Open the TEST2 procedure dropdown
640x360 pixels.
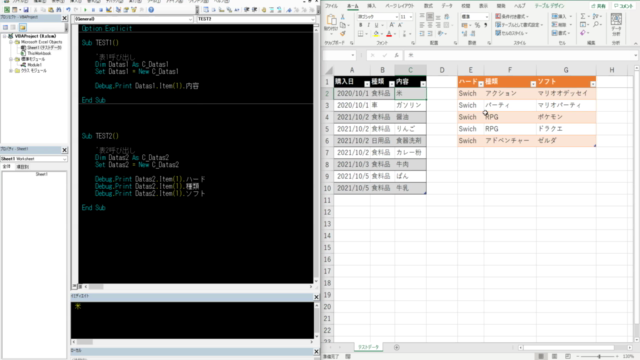(312, 19)
